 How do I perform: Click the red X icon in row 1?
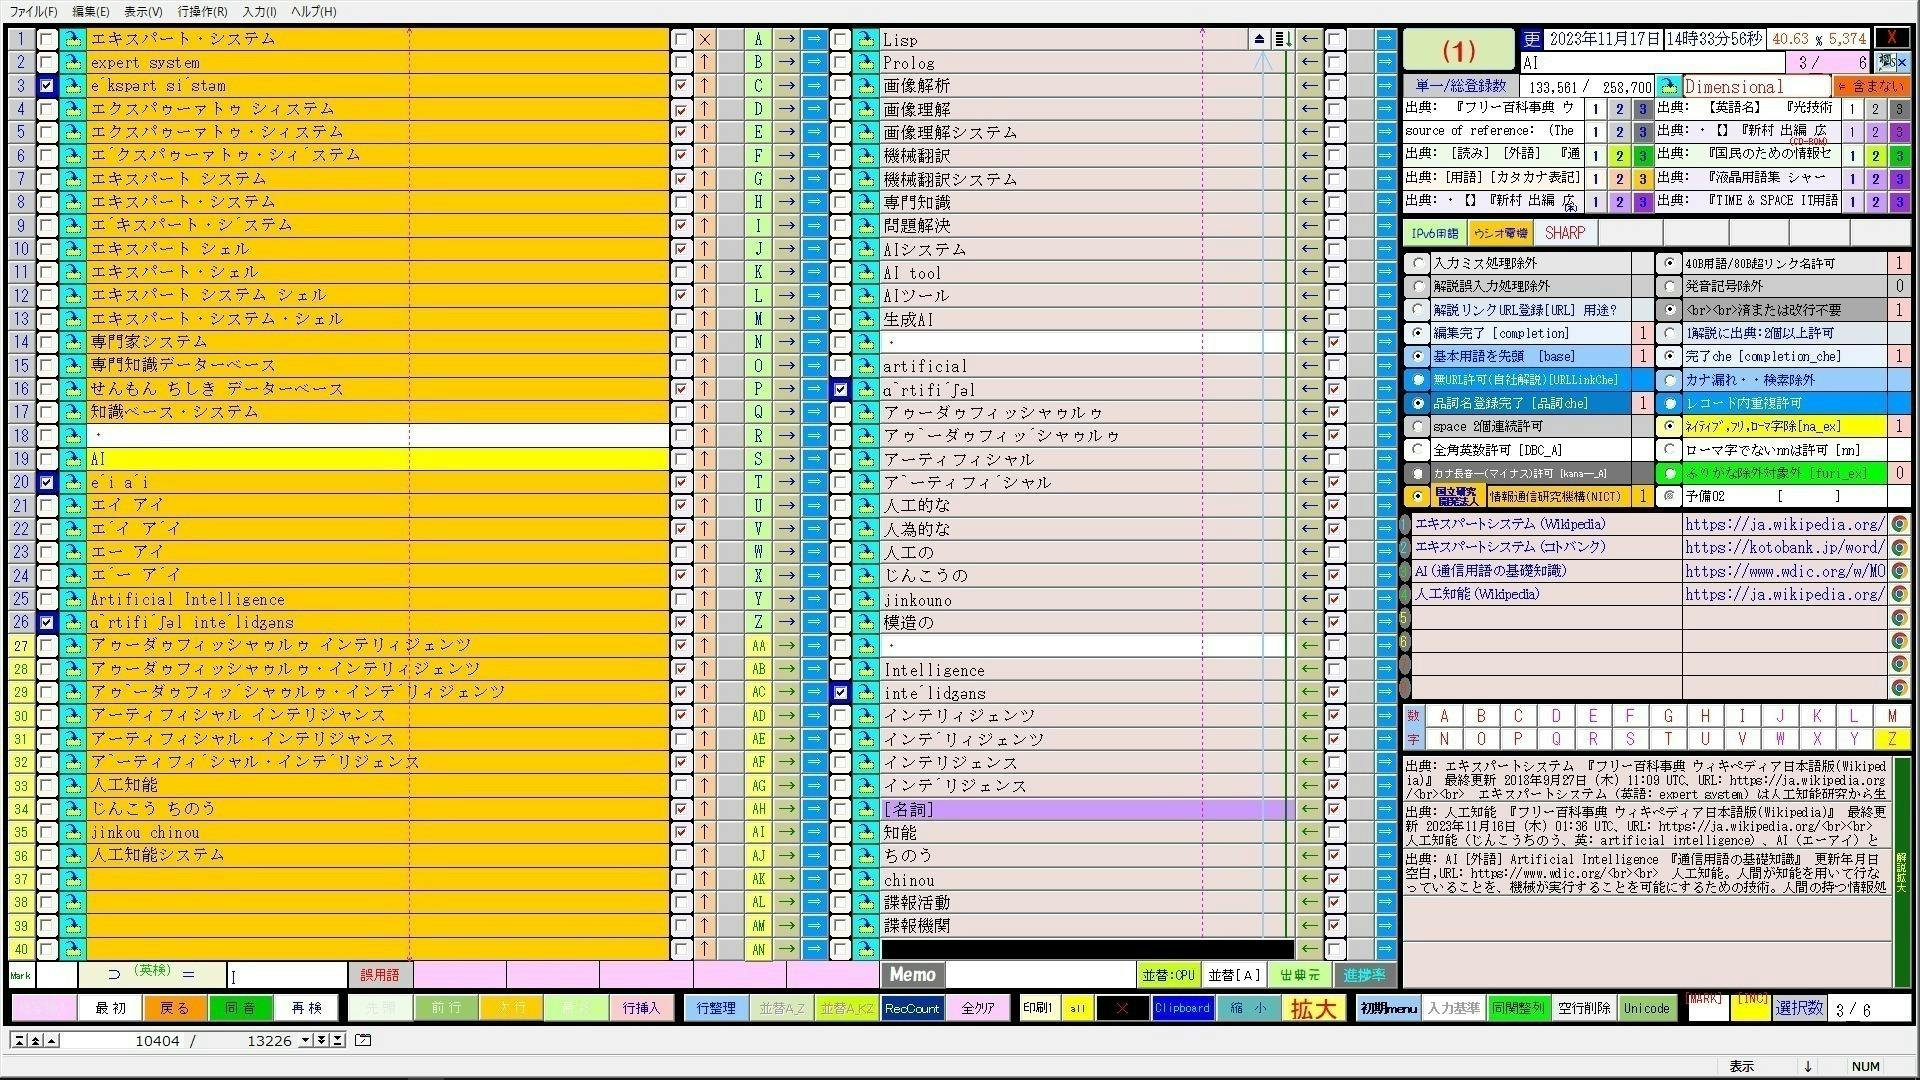pyautogui.click(x=705, y=39)
